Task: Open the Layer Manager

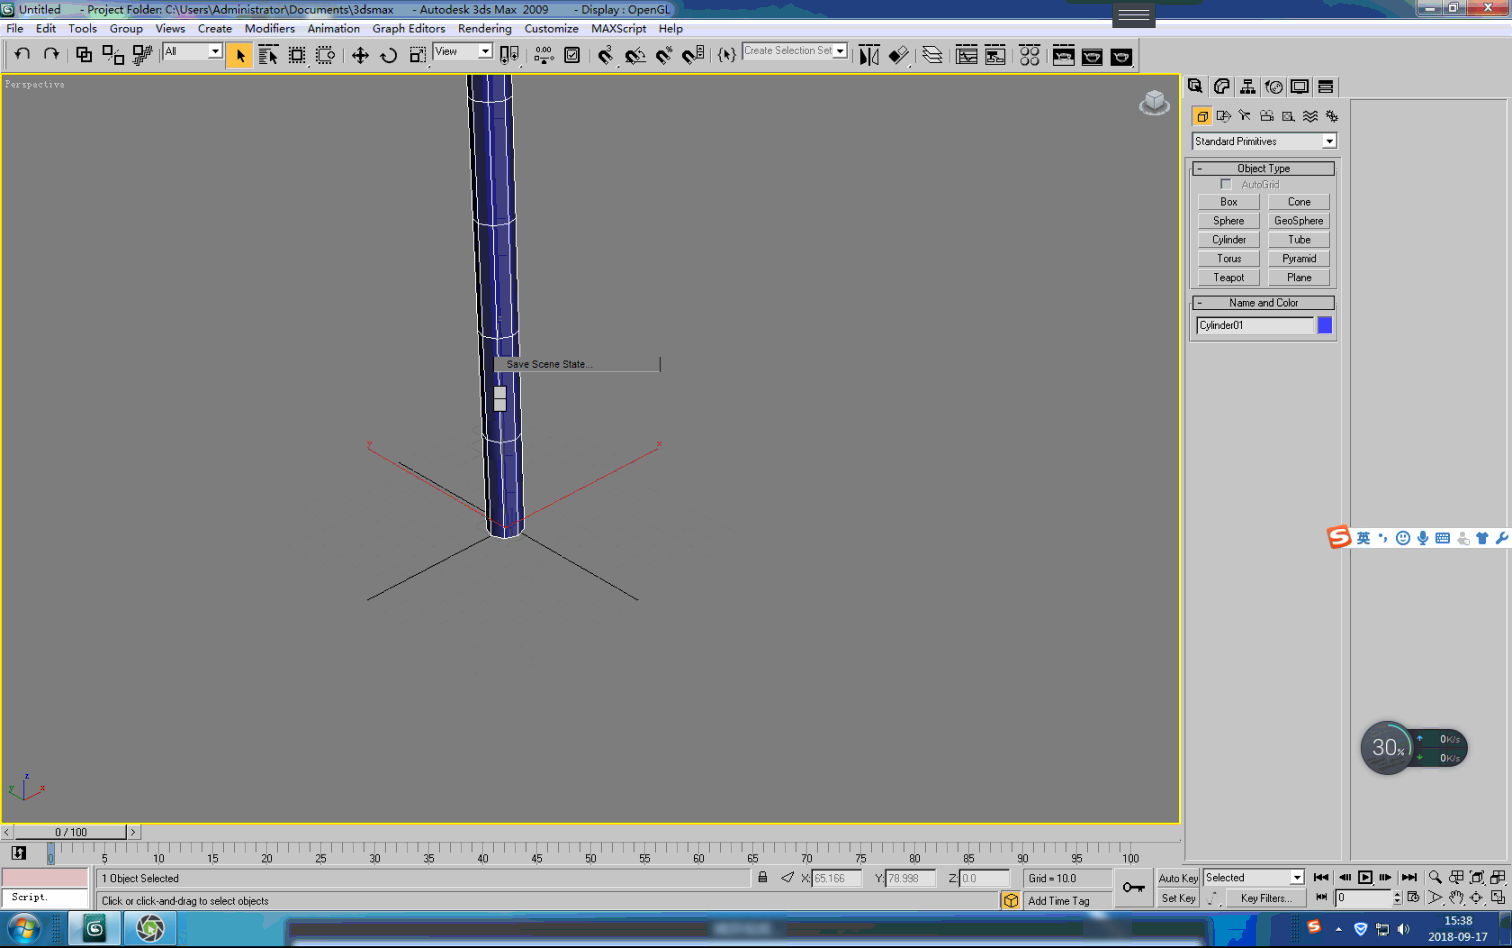Action: click(932, 56)
